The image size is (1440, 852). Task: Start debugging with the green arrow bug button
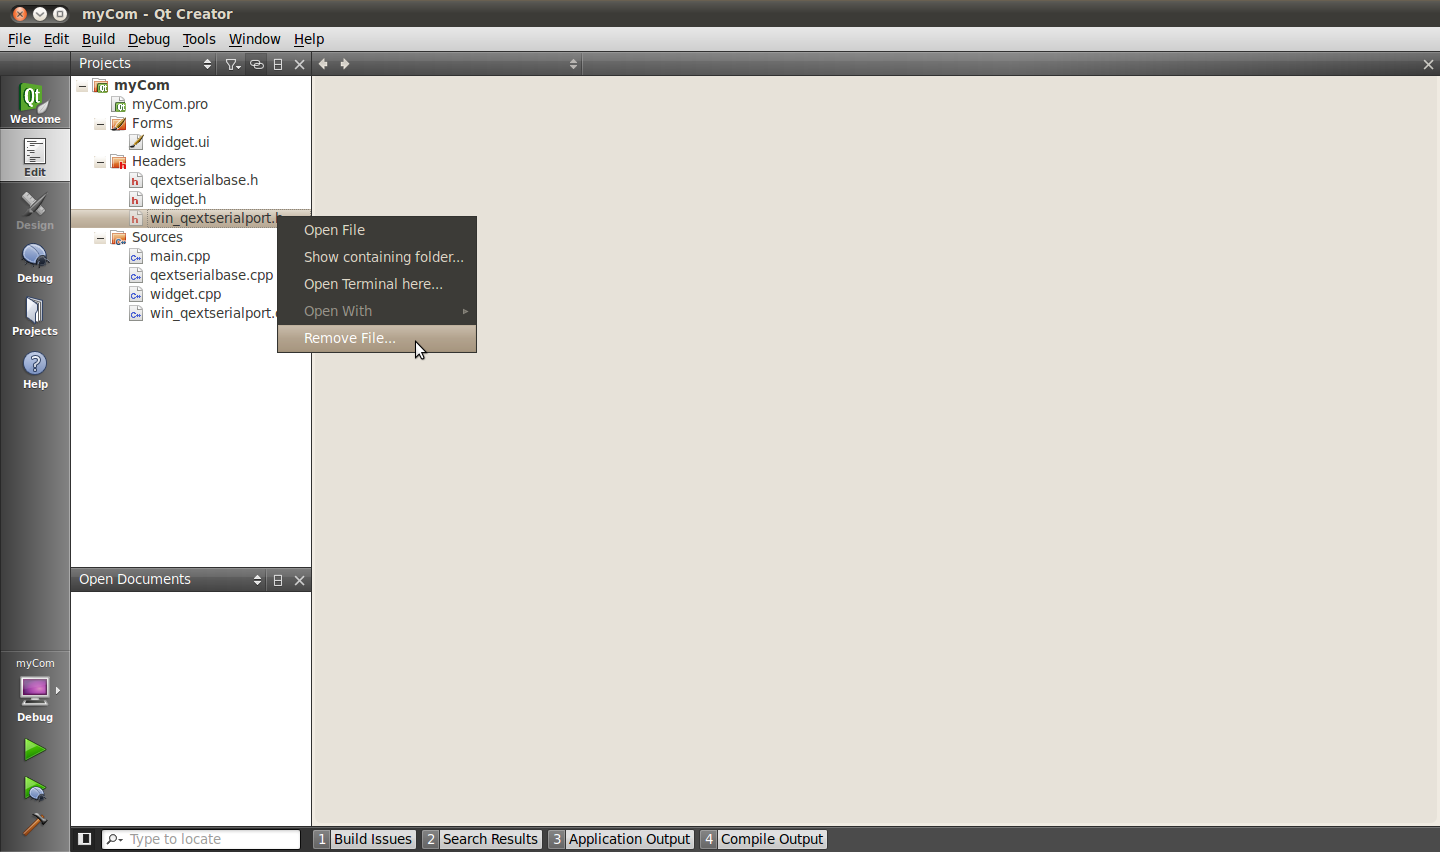point(35,789)
